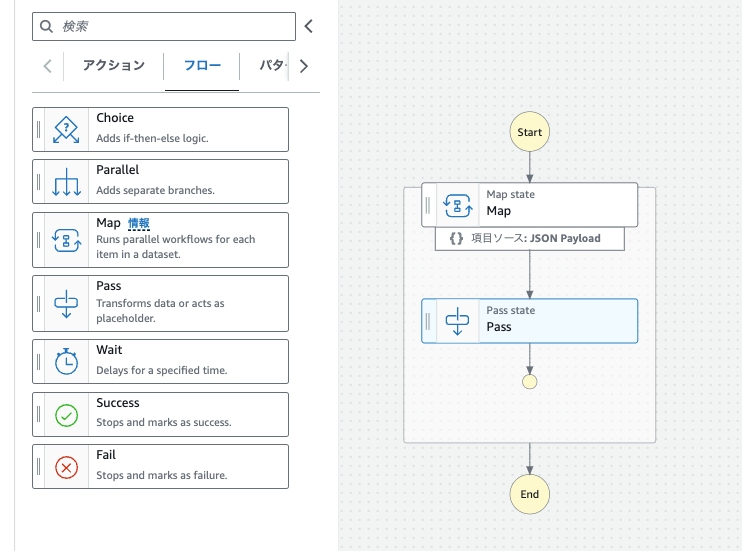
Task: Click the 'Success' title text
Action: [118, 402]
